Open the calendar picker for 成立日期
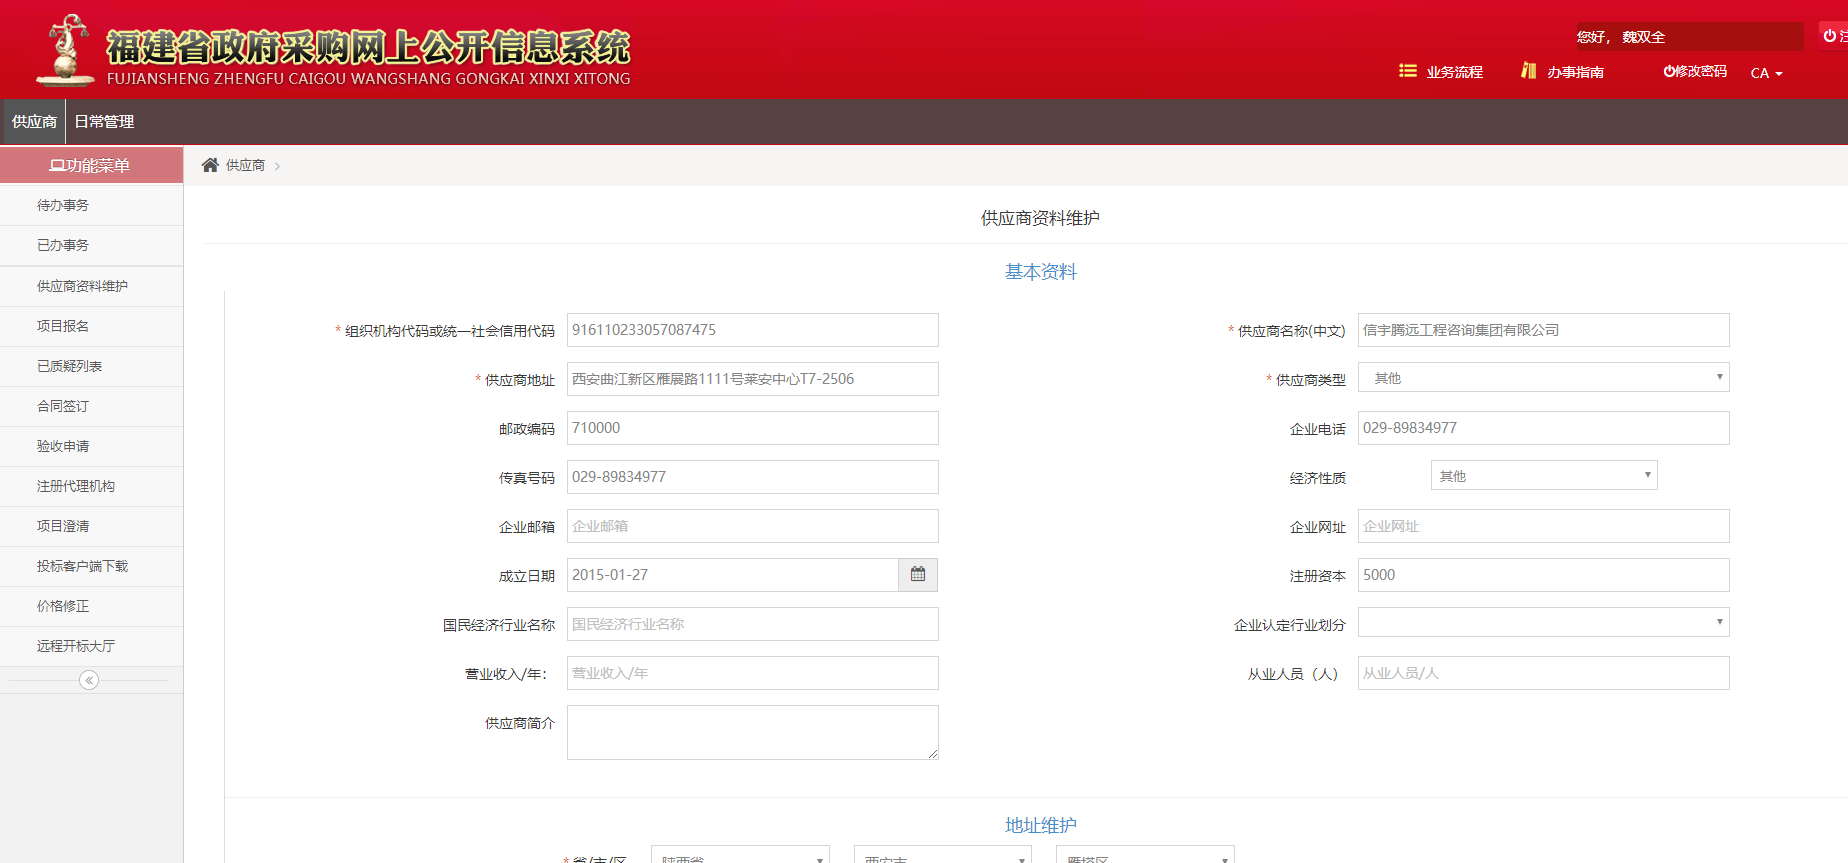Image resolution: width=1848 pixels, height=863 pixels. click(x=918, y=575)
